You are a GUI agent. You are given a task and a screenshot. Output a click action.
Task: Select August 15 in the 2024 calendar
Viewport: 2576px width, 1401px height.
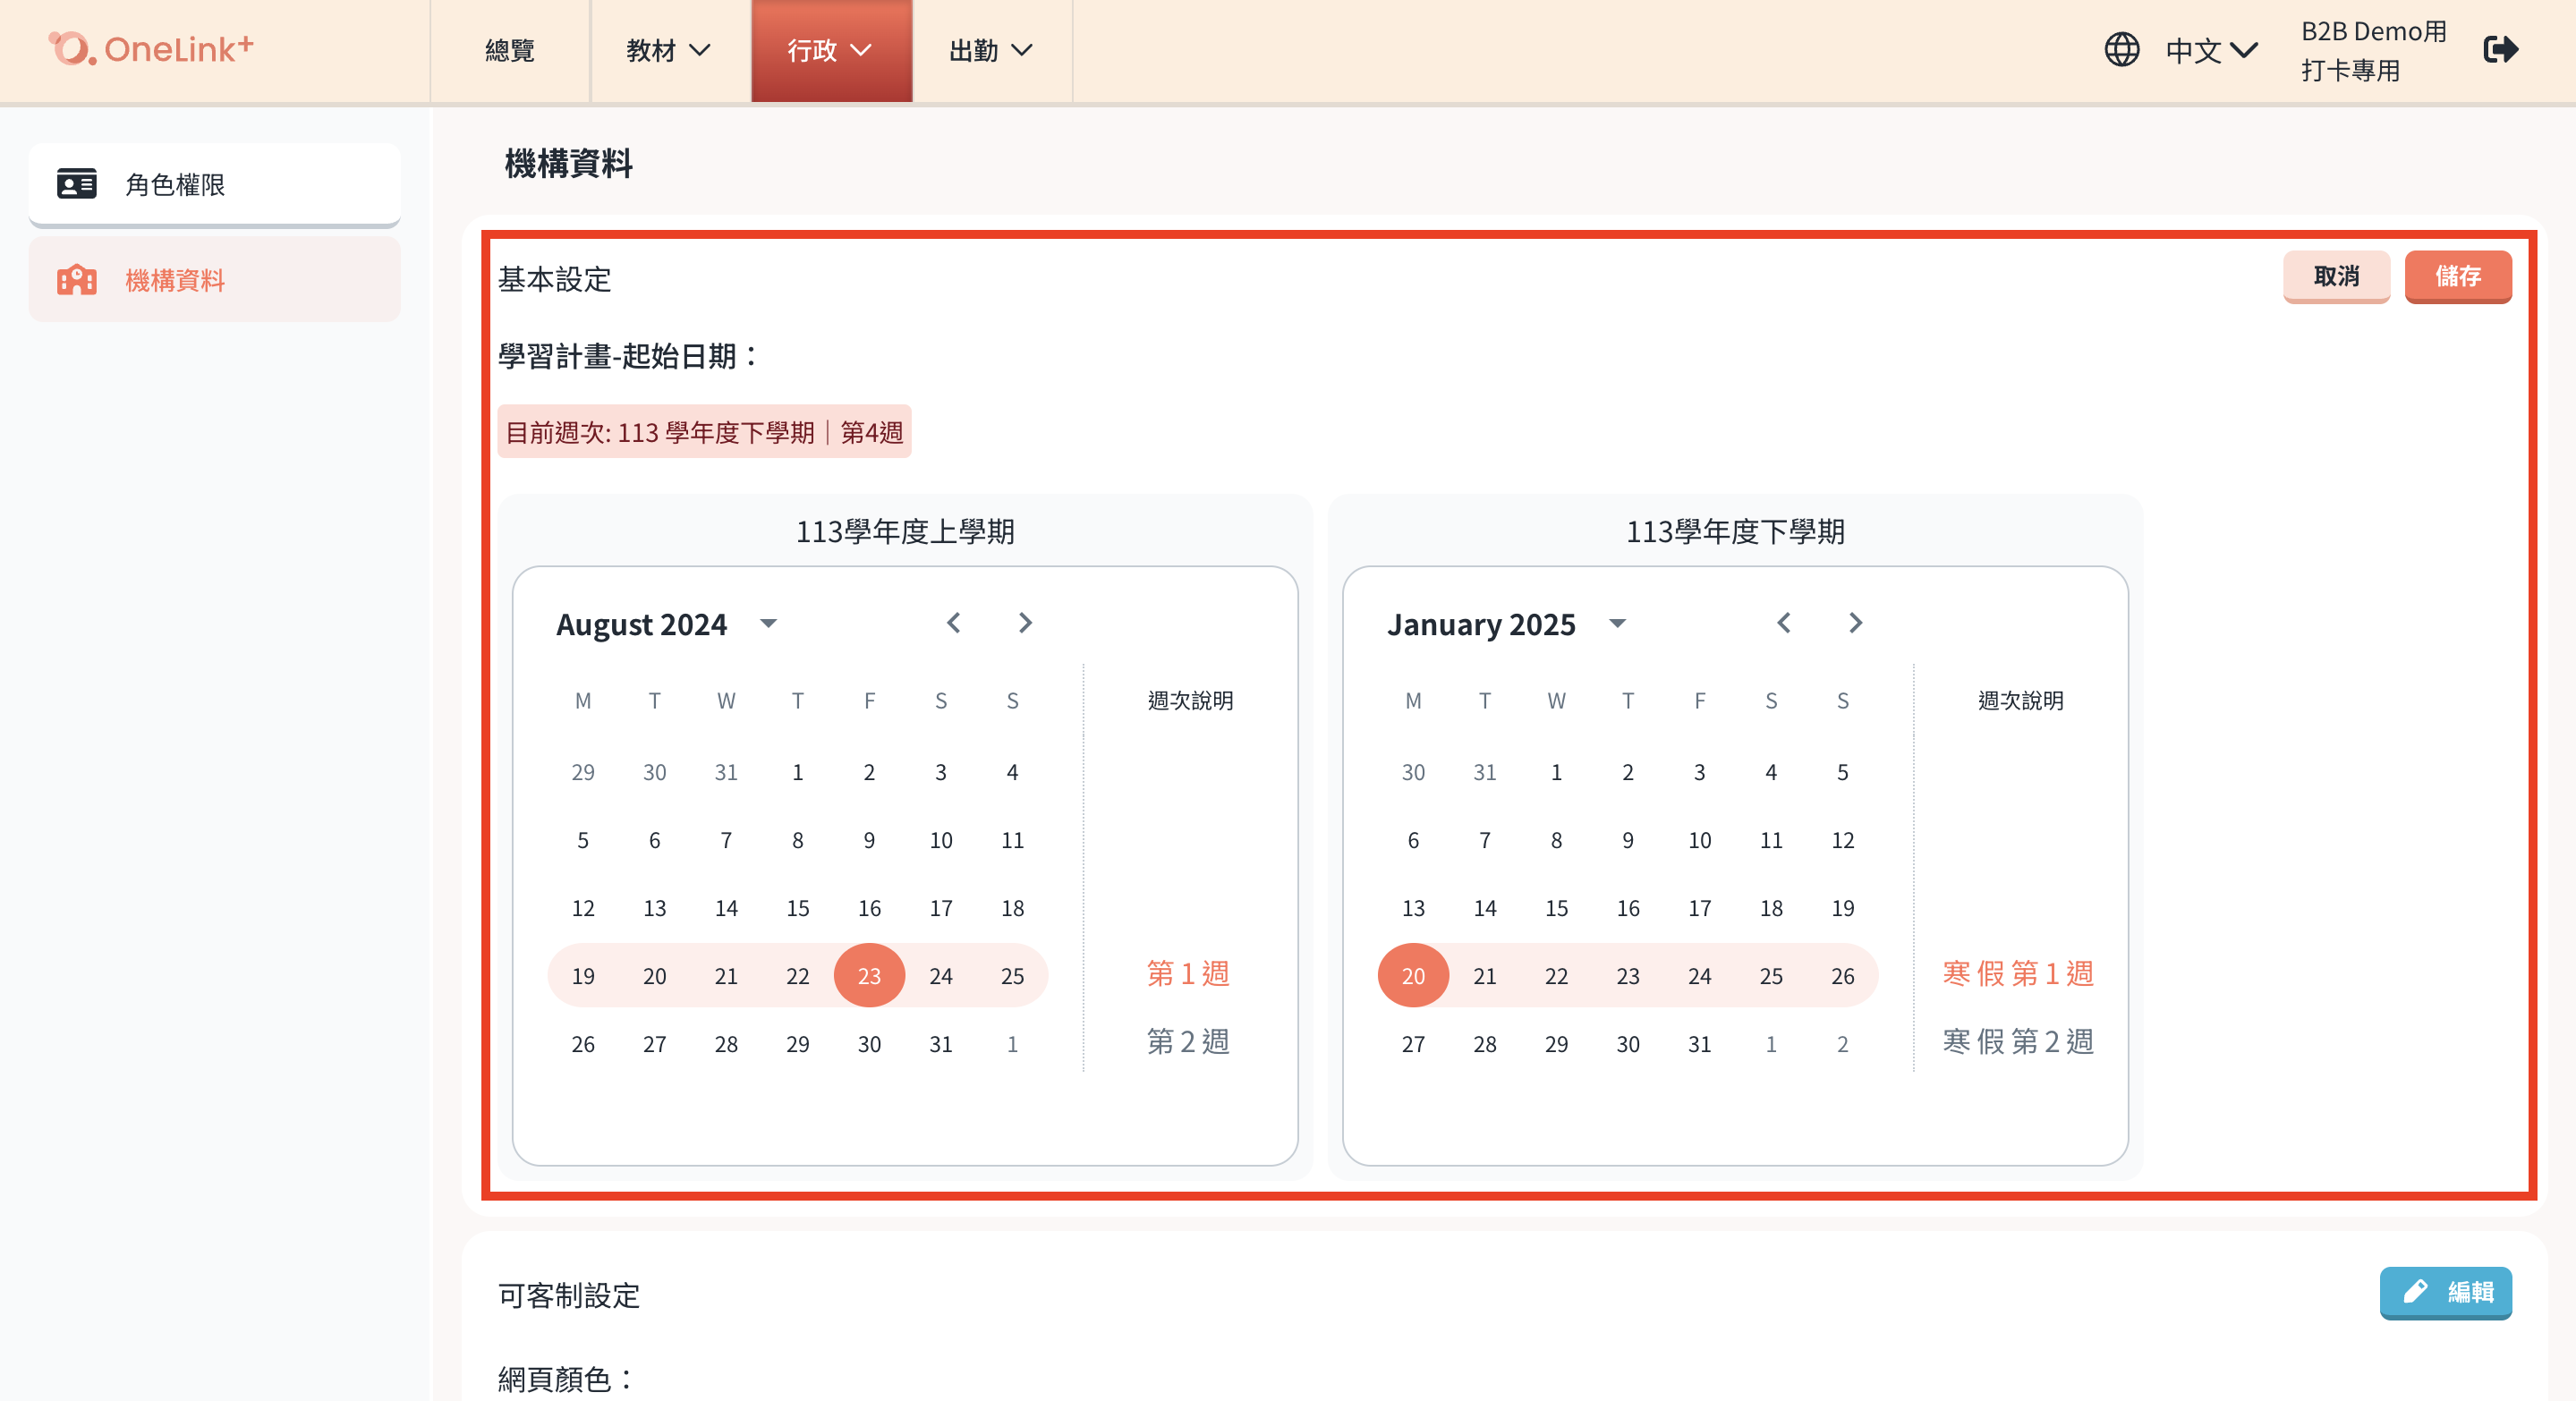(x=798, y=907)
